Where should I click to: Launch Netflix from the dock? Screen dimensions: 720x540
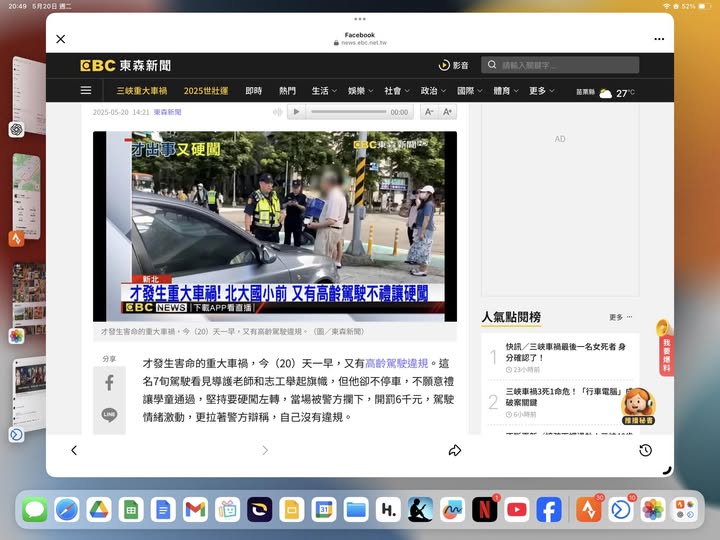[484, 510]
